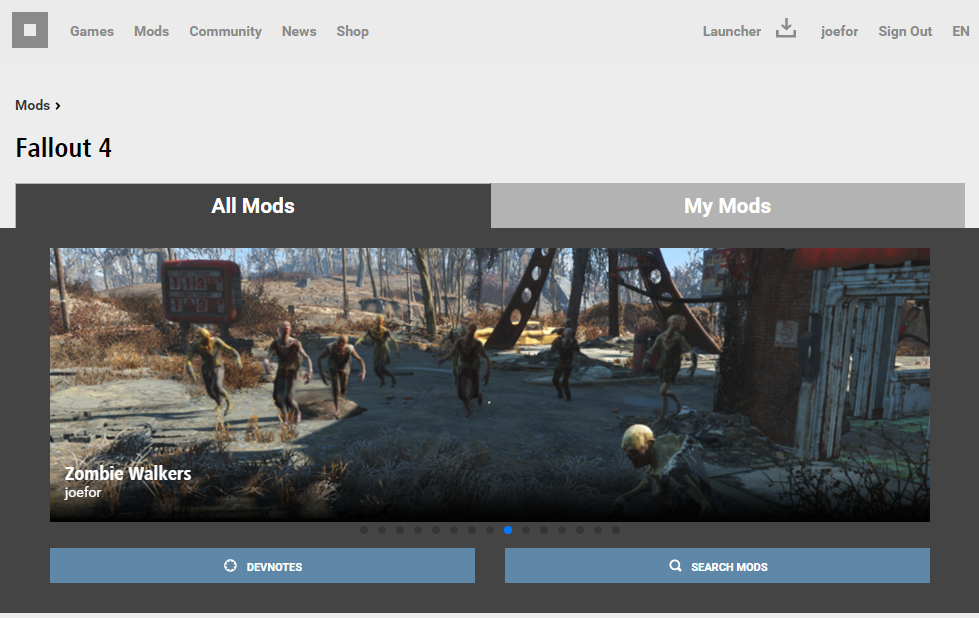Open the EN language selector
This screenshot has width=979, height=618.
tap(960, 31)
